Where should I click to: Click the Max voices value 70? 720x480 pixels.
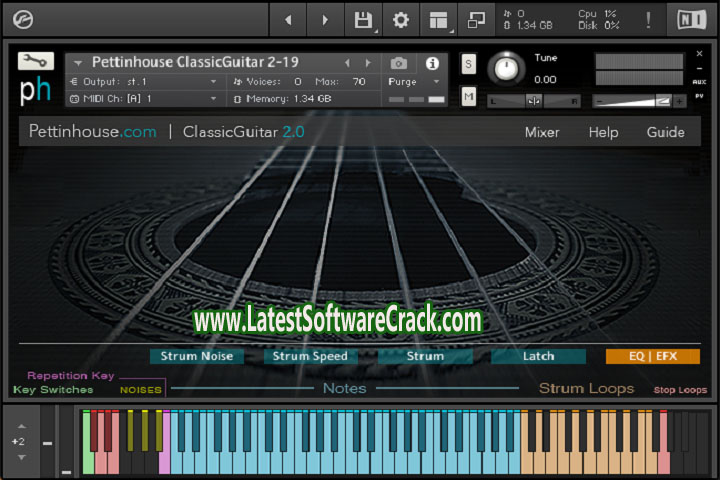pos(359,82)
